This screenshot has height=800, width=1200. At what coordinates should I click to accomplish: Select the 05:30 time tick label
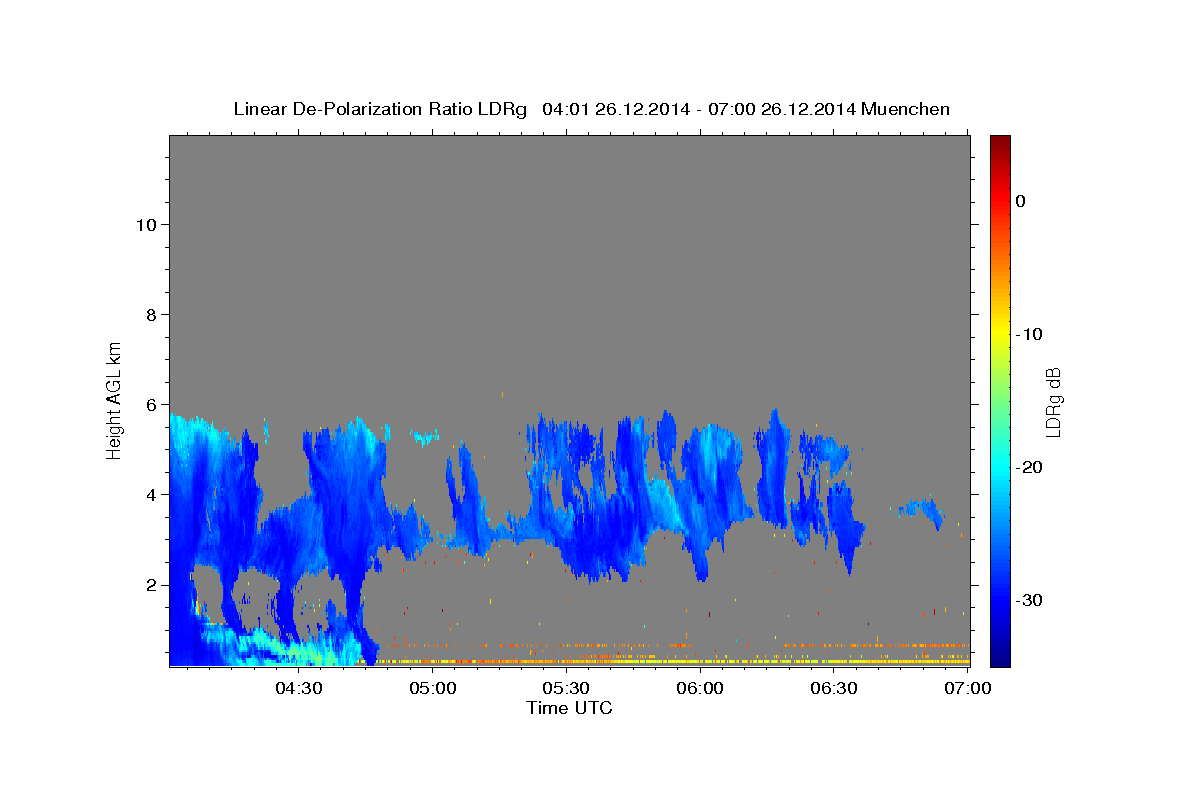566,689
